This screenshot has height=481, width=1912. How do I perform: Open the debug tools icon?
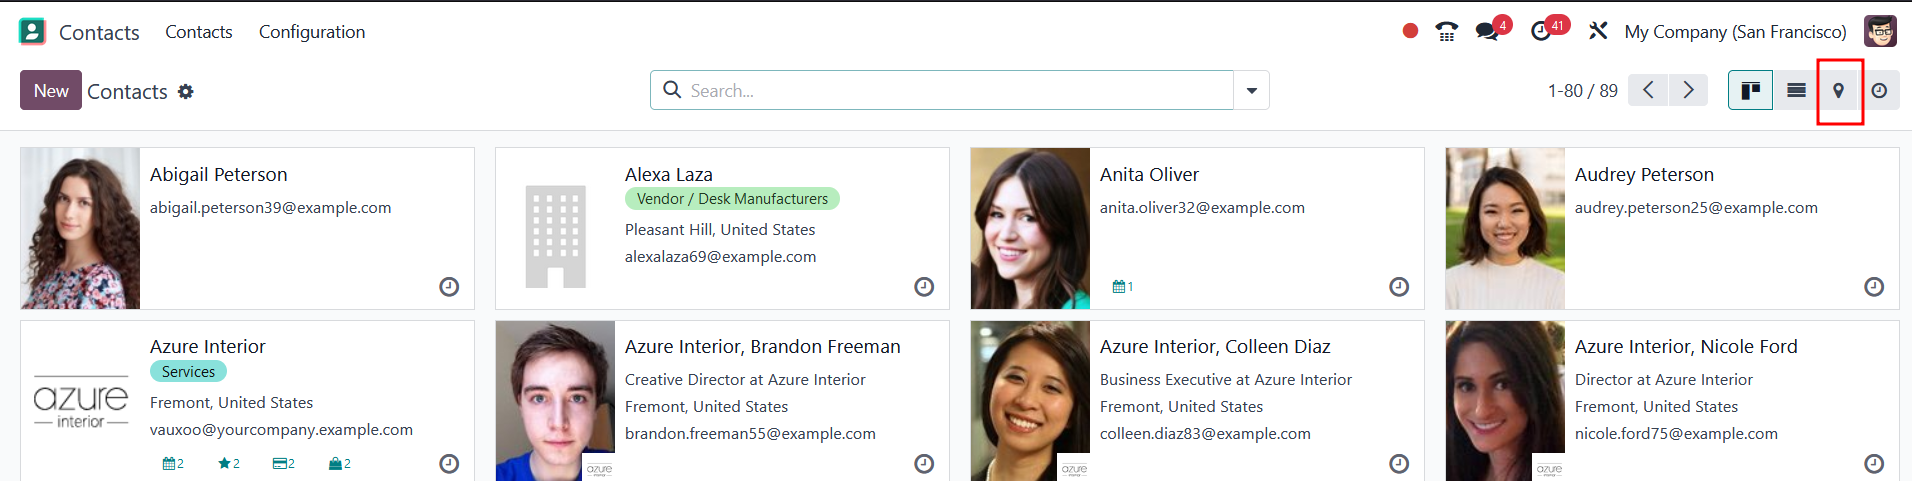coord(1598,32)
